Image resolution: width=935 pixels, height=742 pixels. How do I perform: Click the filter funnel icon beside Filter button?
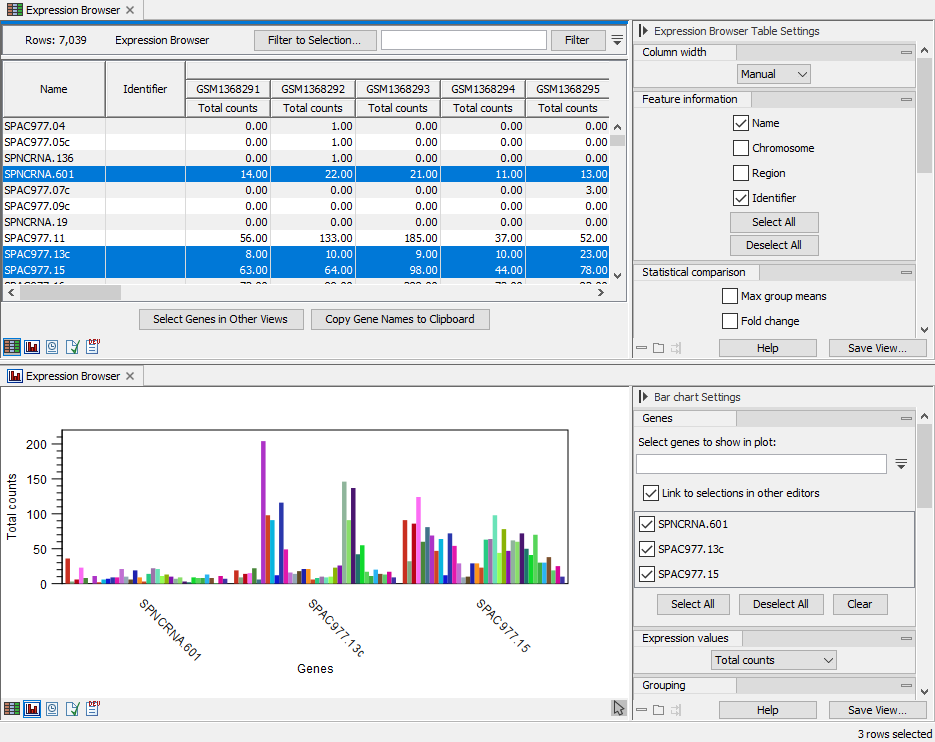(x=617, y=40)
